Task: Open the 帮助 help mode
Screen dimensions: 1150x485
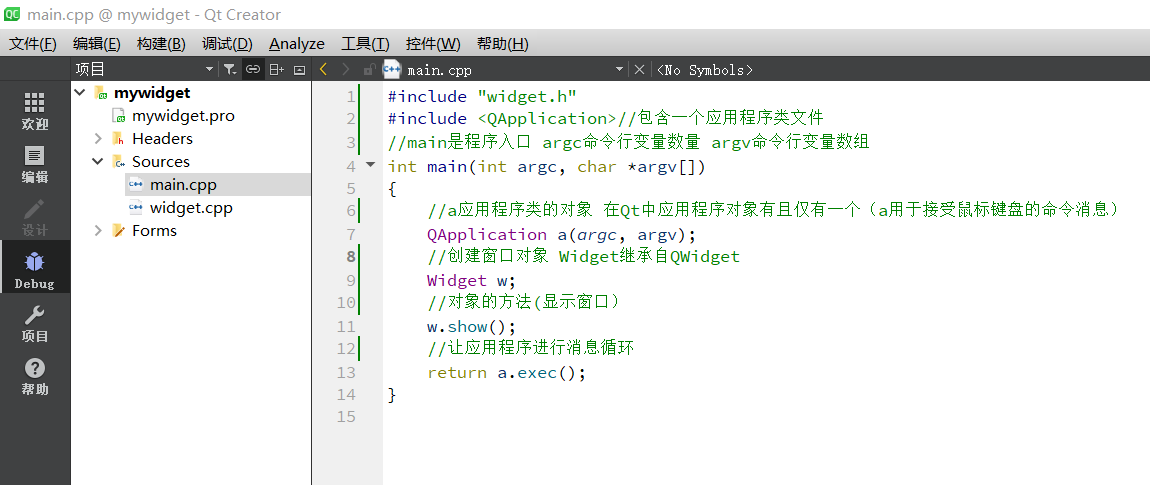Action: tap(34, 376)
